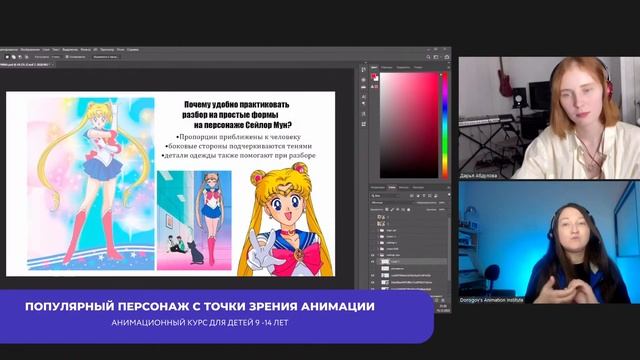Open the History panel icon in collapsed dock
Viewport: 640px width, 360px height.
pyautogui.click(x=364, y=69)
